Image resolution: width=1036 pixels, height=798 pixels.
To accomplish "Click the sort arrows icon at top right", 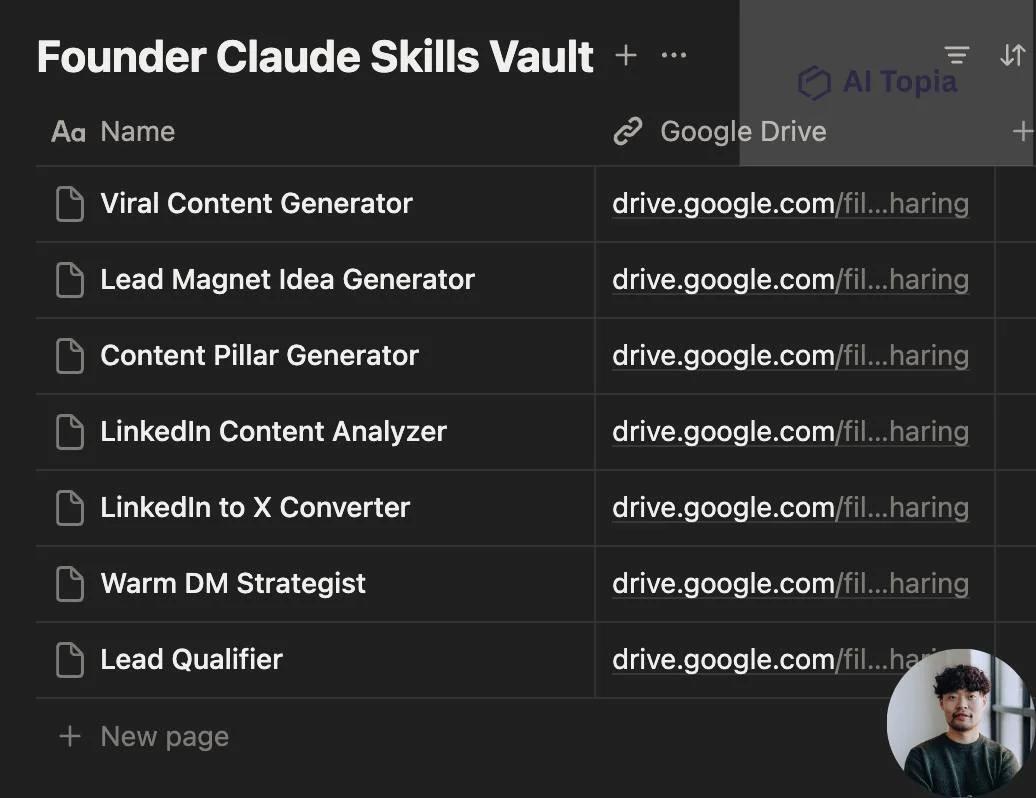I will pyautogui.click(x=1012, y=55).
